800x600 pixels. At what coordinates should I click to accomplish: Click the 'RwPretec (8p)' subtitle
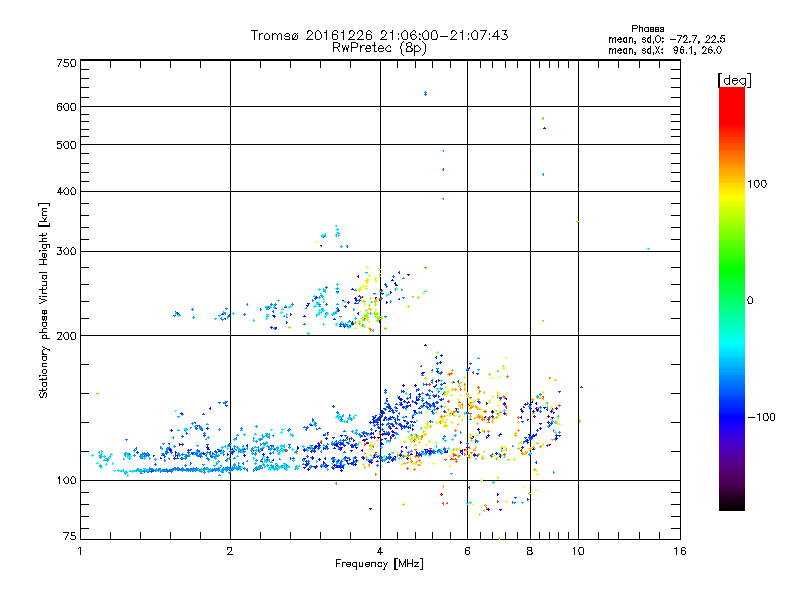(x=379, y=48)
